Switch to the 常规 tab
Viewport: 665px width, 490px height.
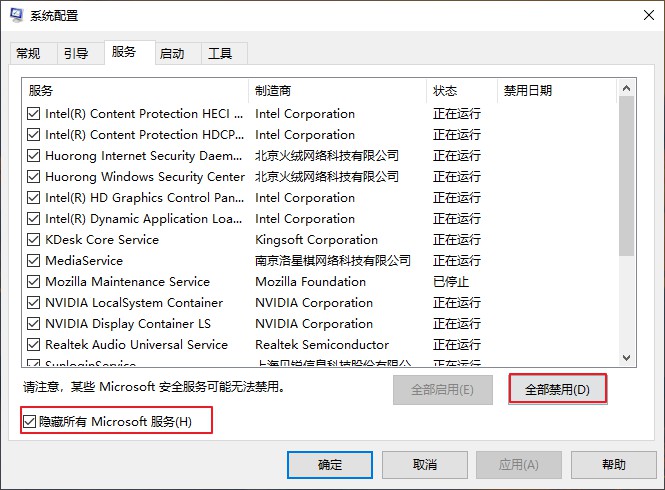(28, 53)
